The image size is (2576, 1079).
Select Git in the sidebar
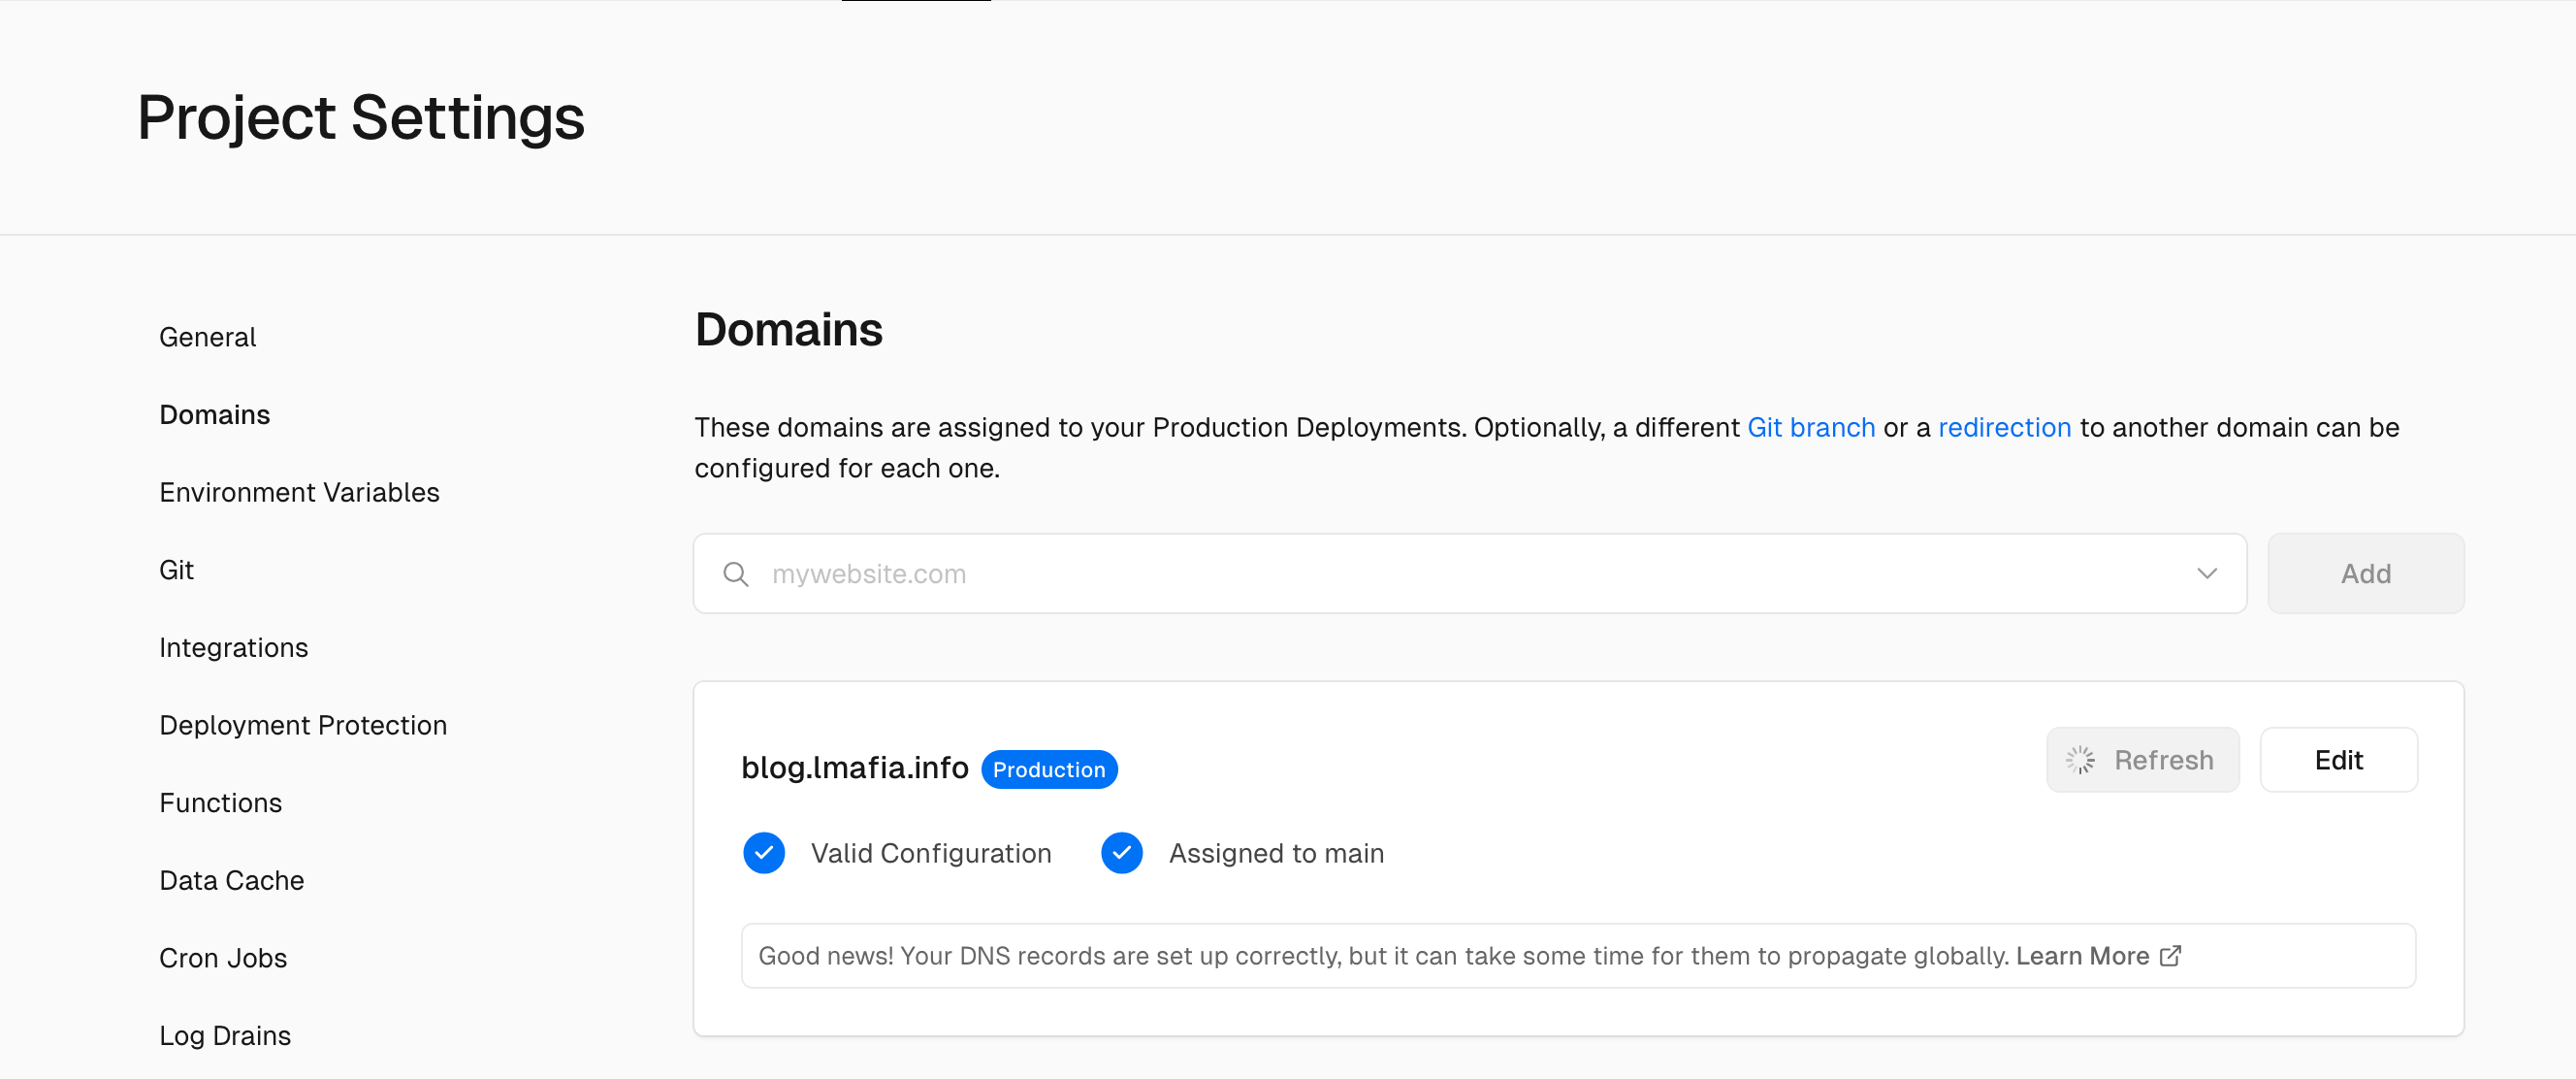click(x=176, y=570)
